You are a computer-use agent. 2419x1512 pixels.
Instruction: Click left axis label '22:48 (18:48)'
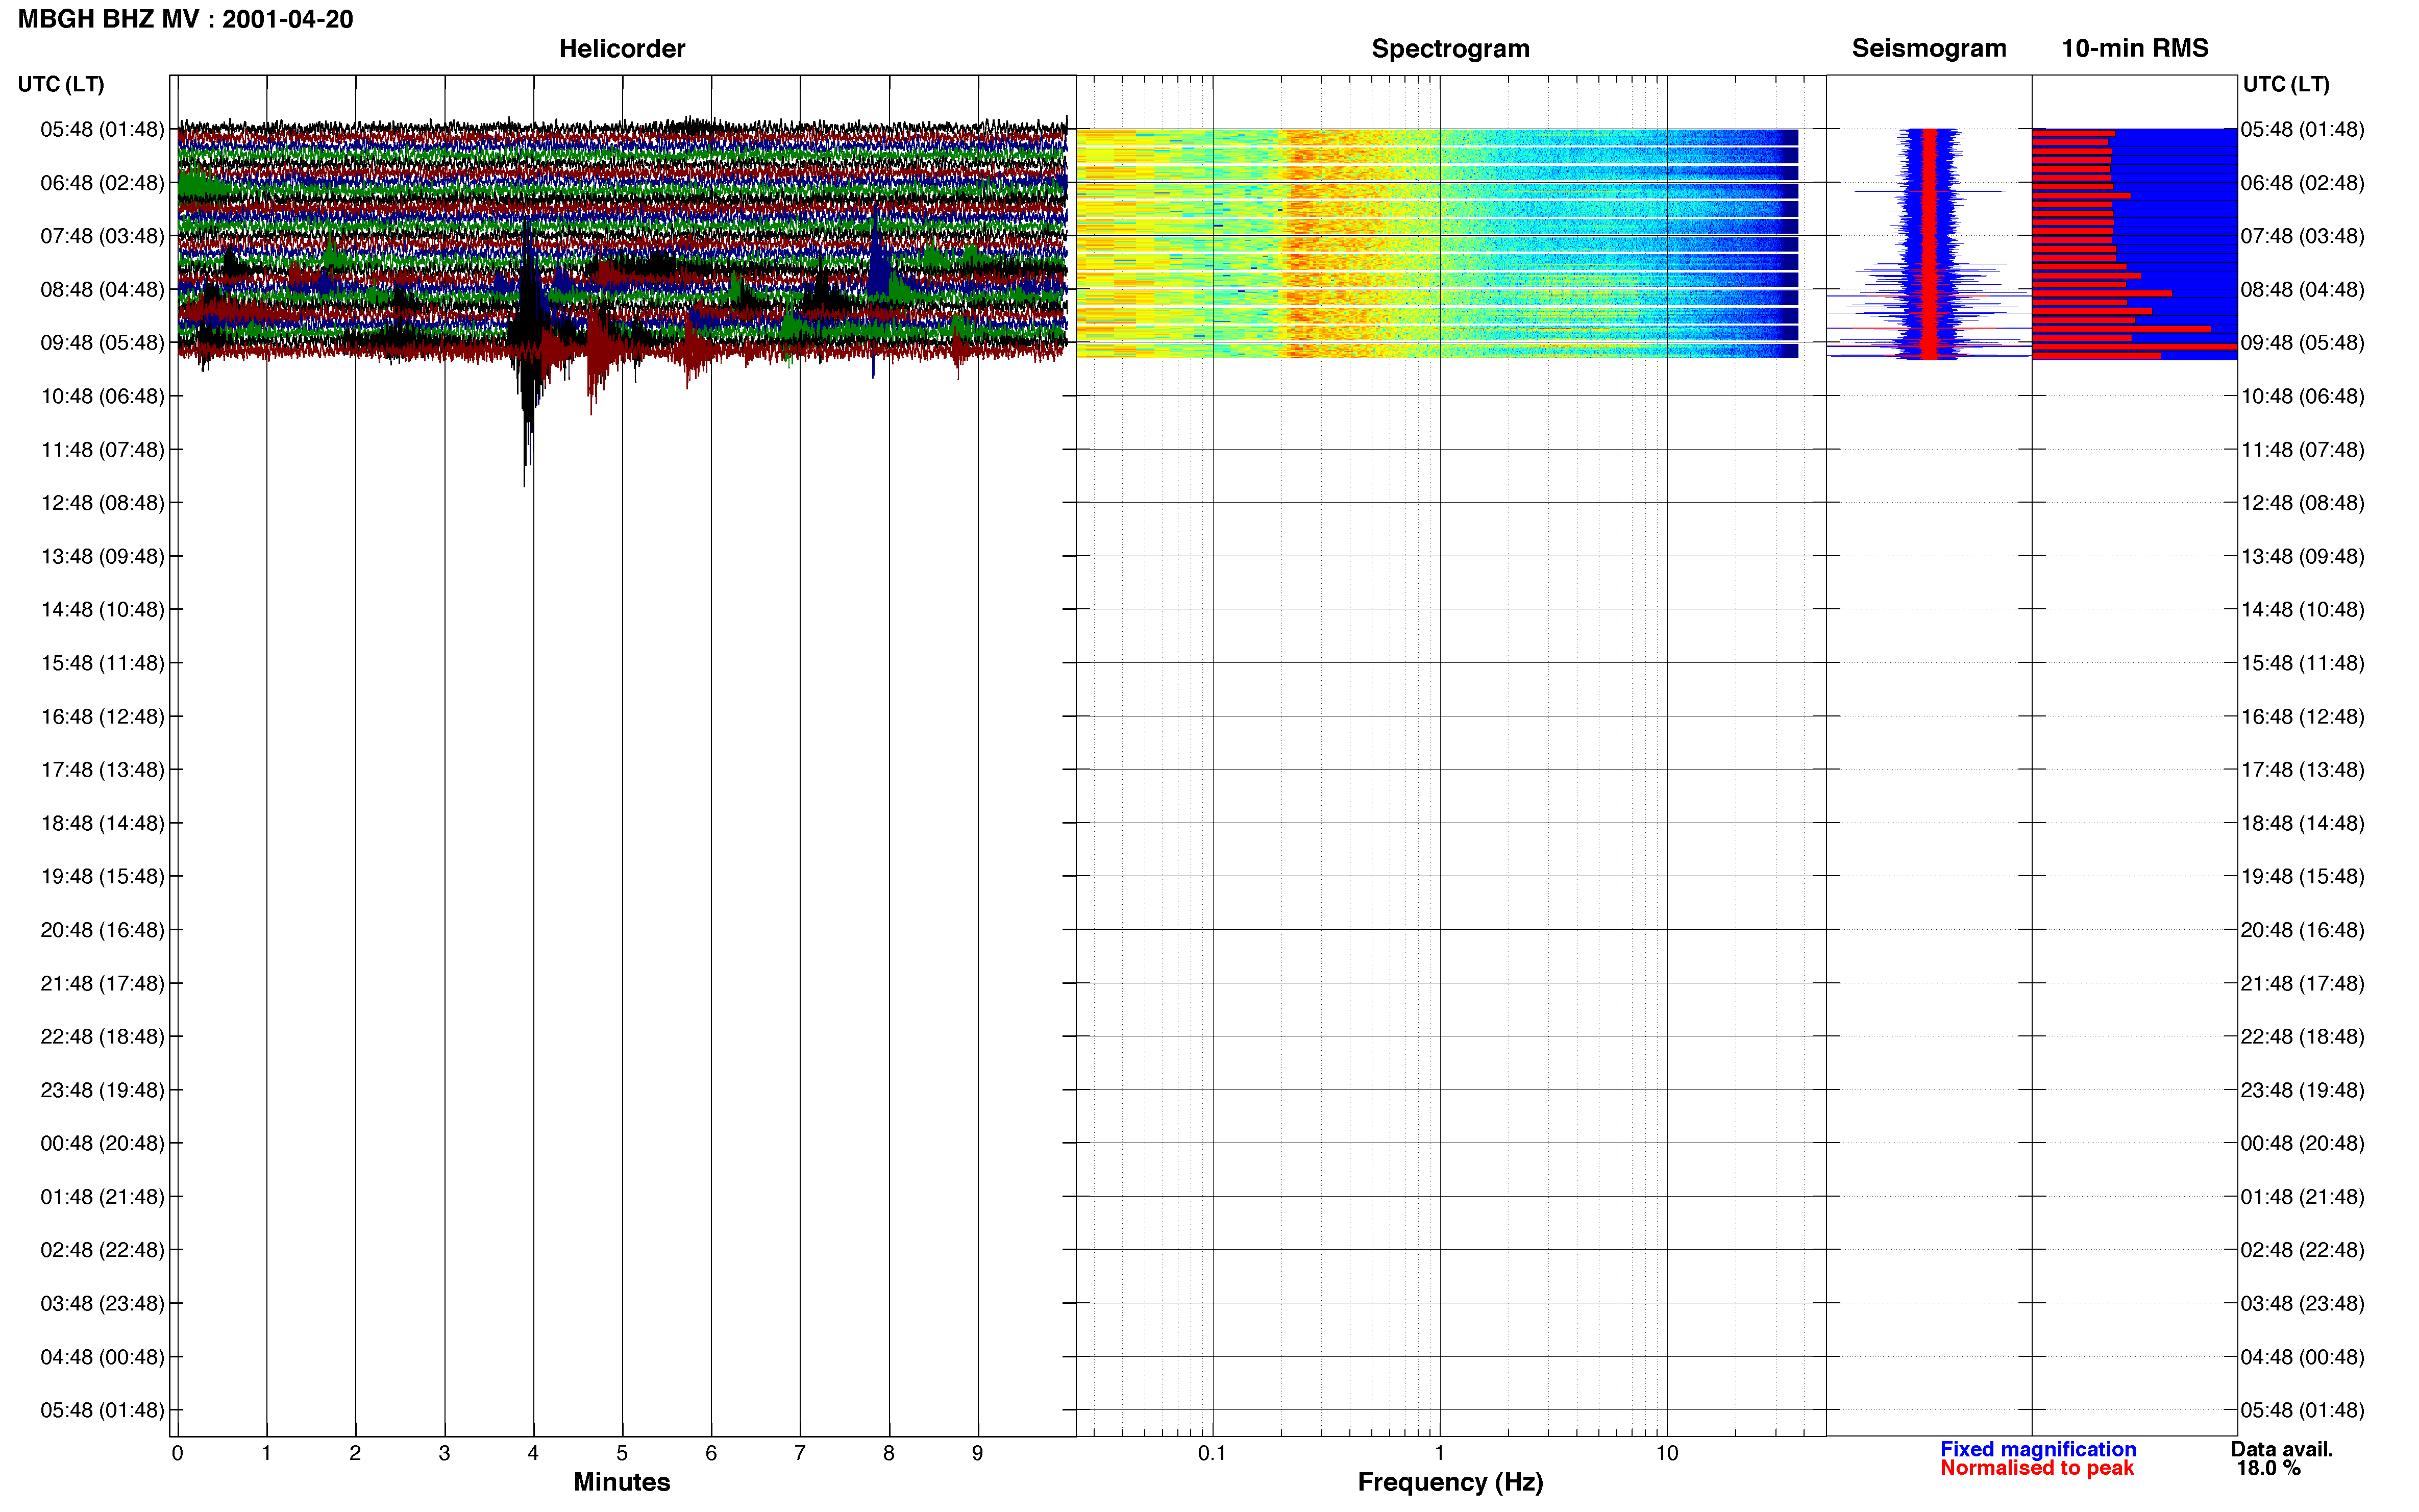102,1037
